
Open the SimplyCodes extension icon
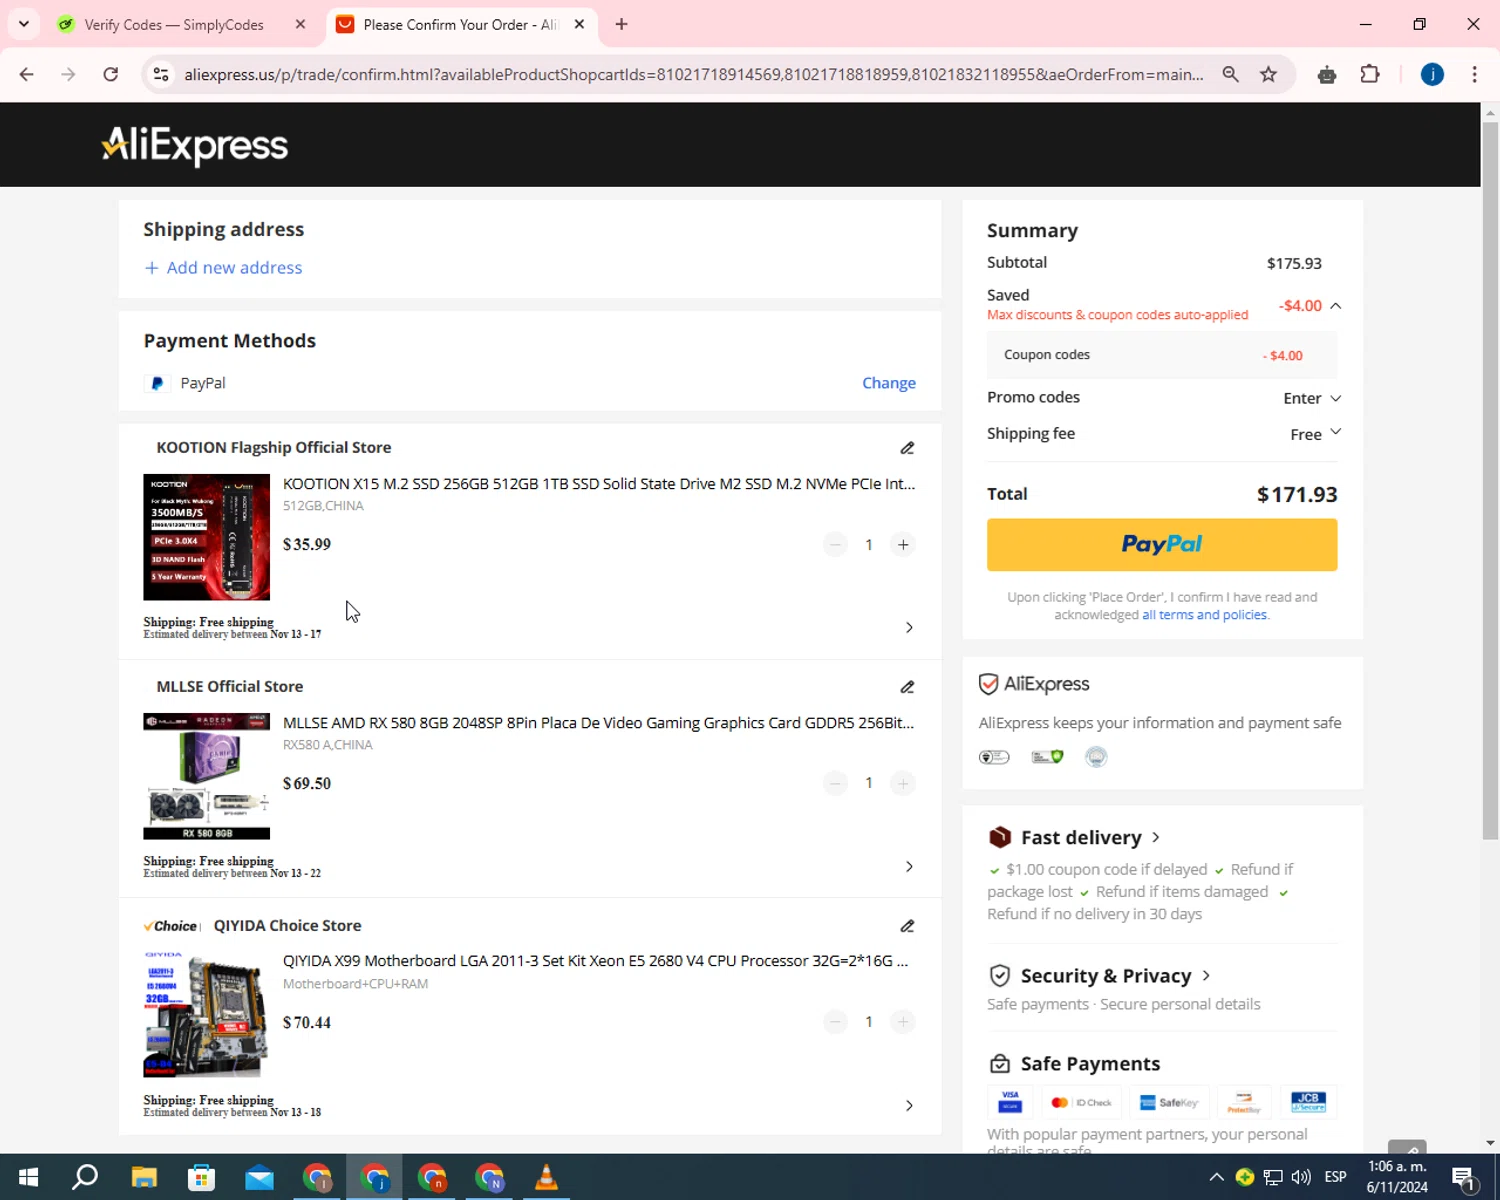1327,74
